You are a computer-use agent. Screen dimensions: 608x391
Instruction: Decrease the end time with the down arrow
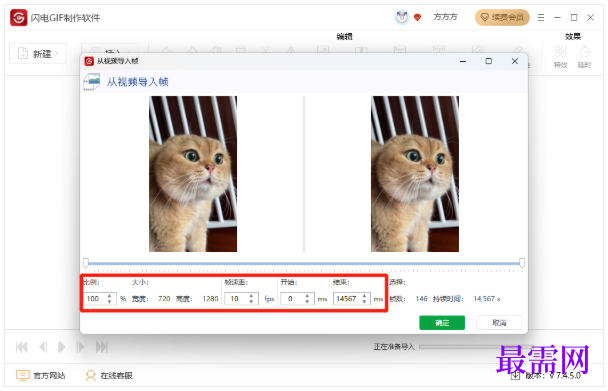point(364,301)
